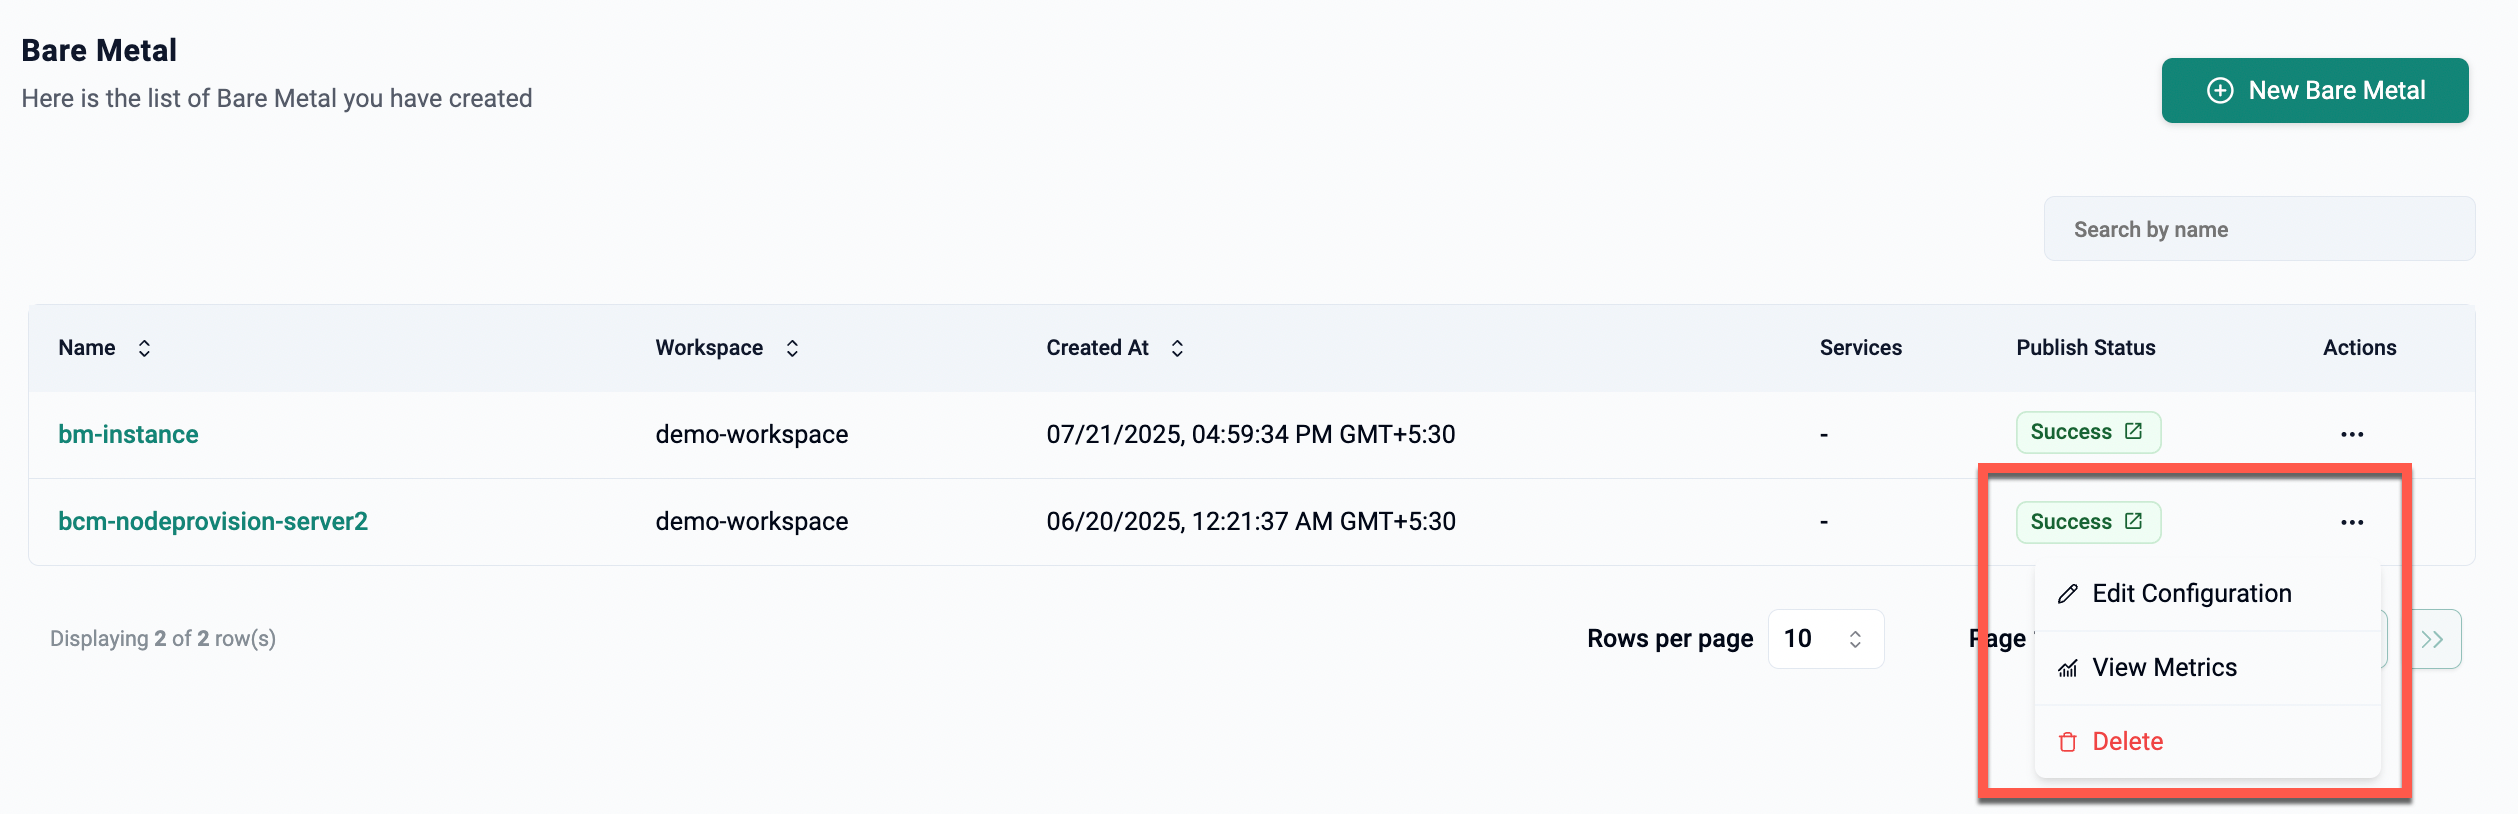The width and height of the screenshot is (2518, 814).
Task: Open actions menu for bm-instance row
Action: click(x=2352, y=434)
